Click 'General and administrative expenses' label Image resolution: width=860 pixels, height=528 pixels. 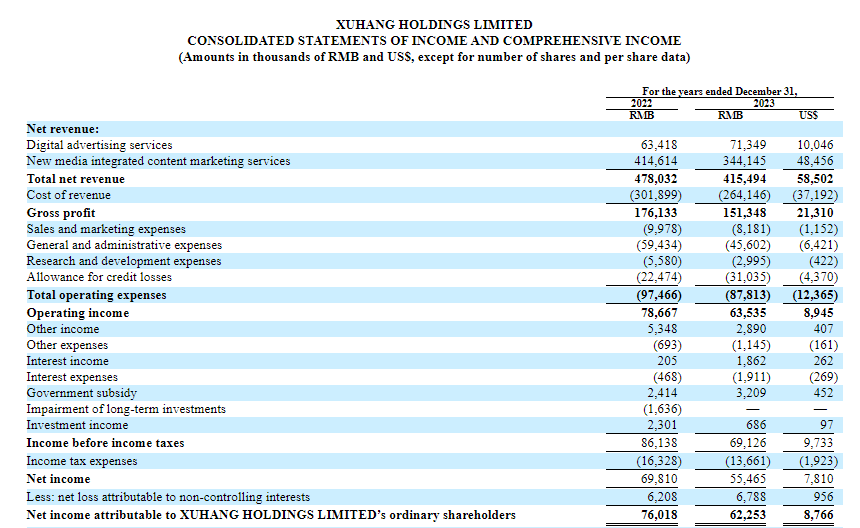(124, 245)
